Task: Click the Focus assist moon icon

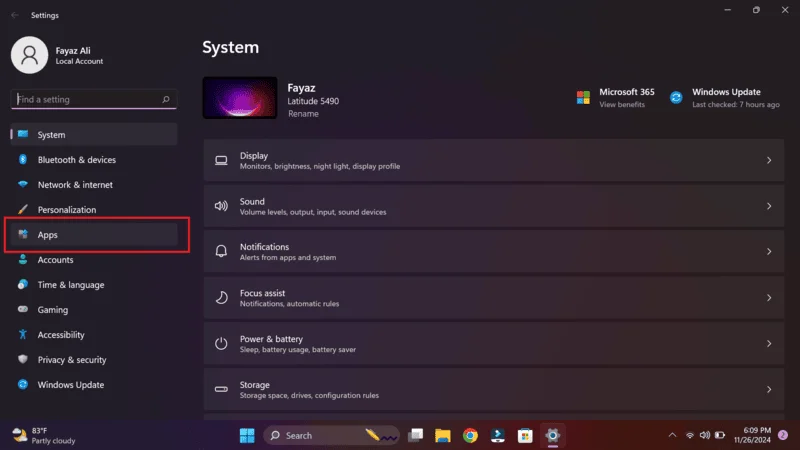Action: [221, 297]
